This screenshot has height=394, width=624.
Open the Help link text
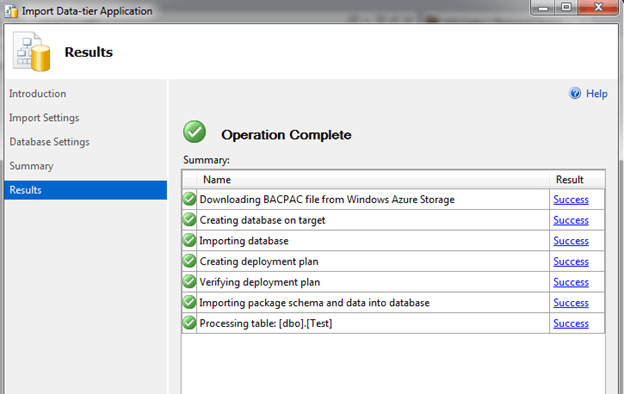point(597,94)
